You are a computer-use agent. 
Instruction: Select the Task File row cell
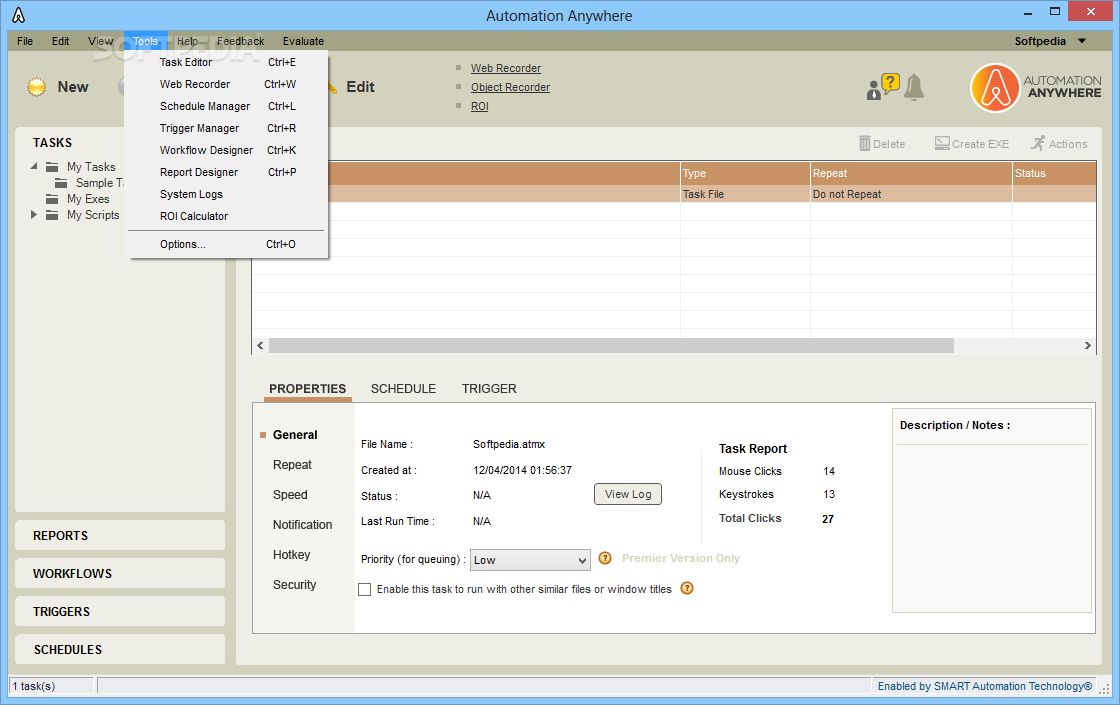click(x=745, y=194)
